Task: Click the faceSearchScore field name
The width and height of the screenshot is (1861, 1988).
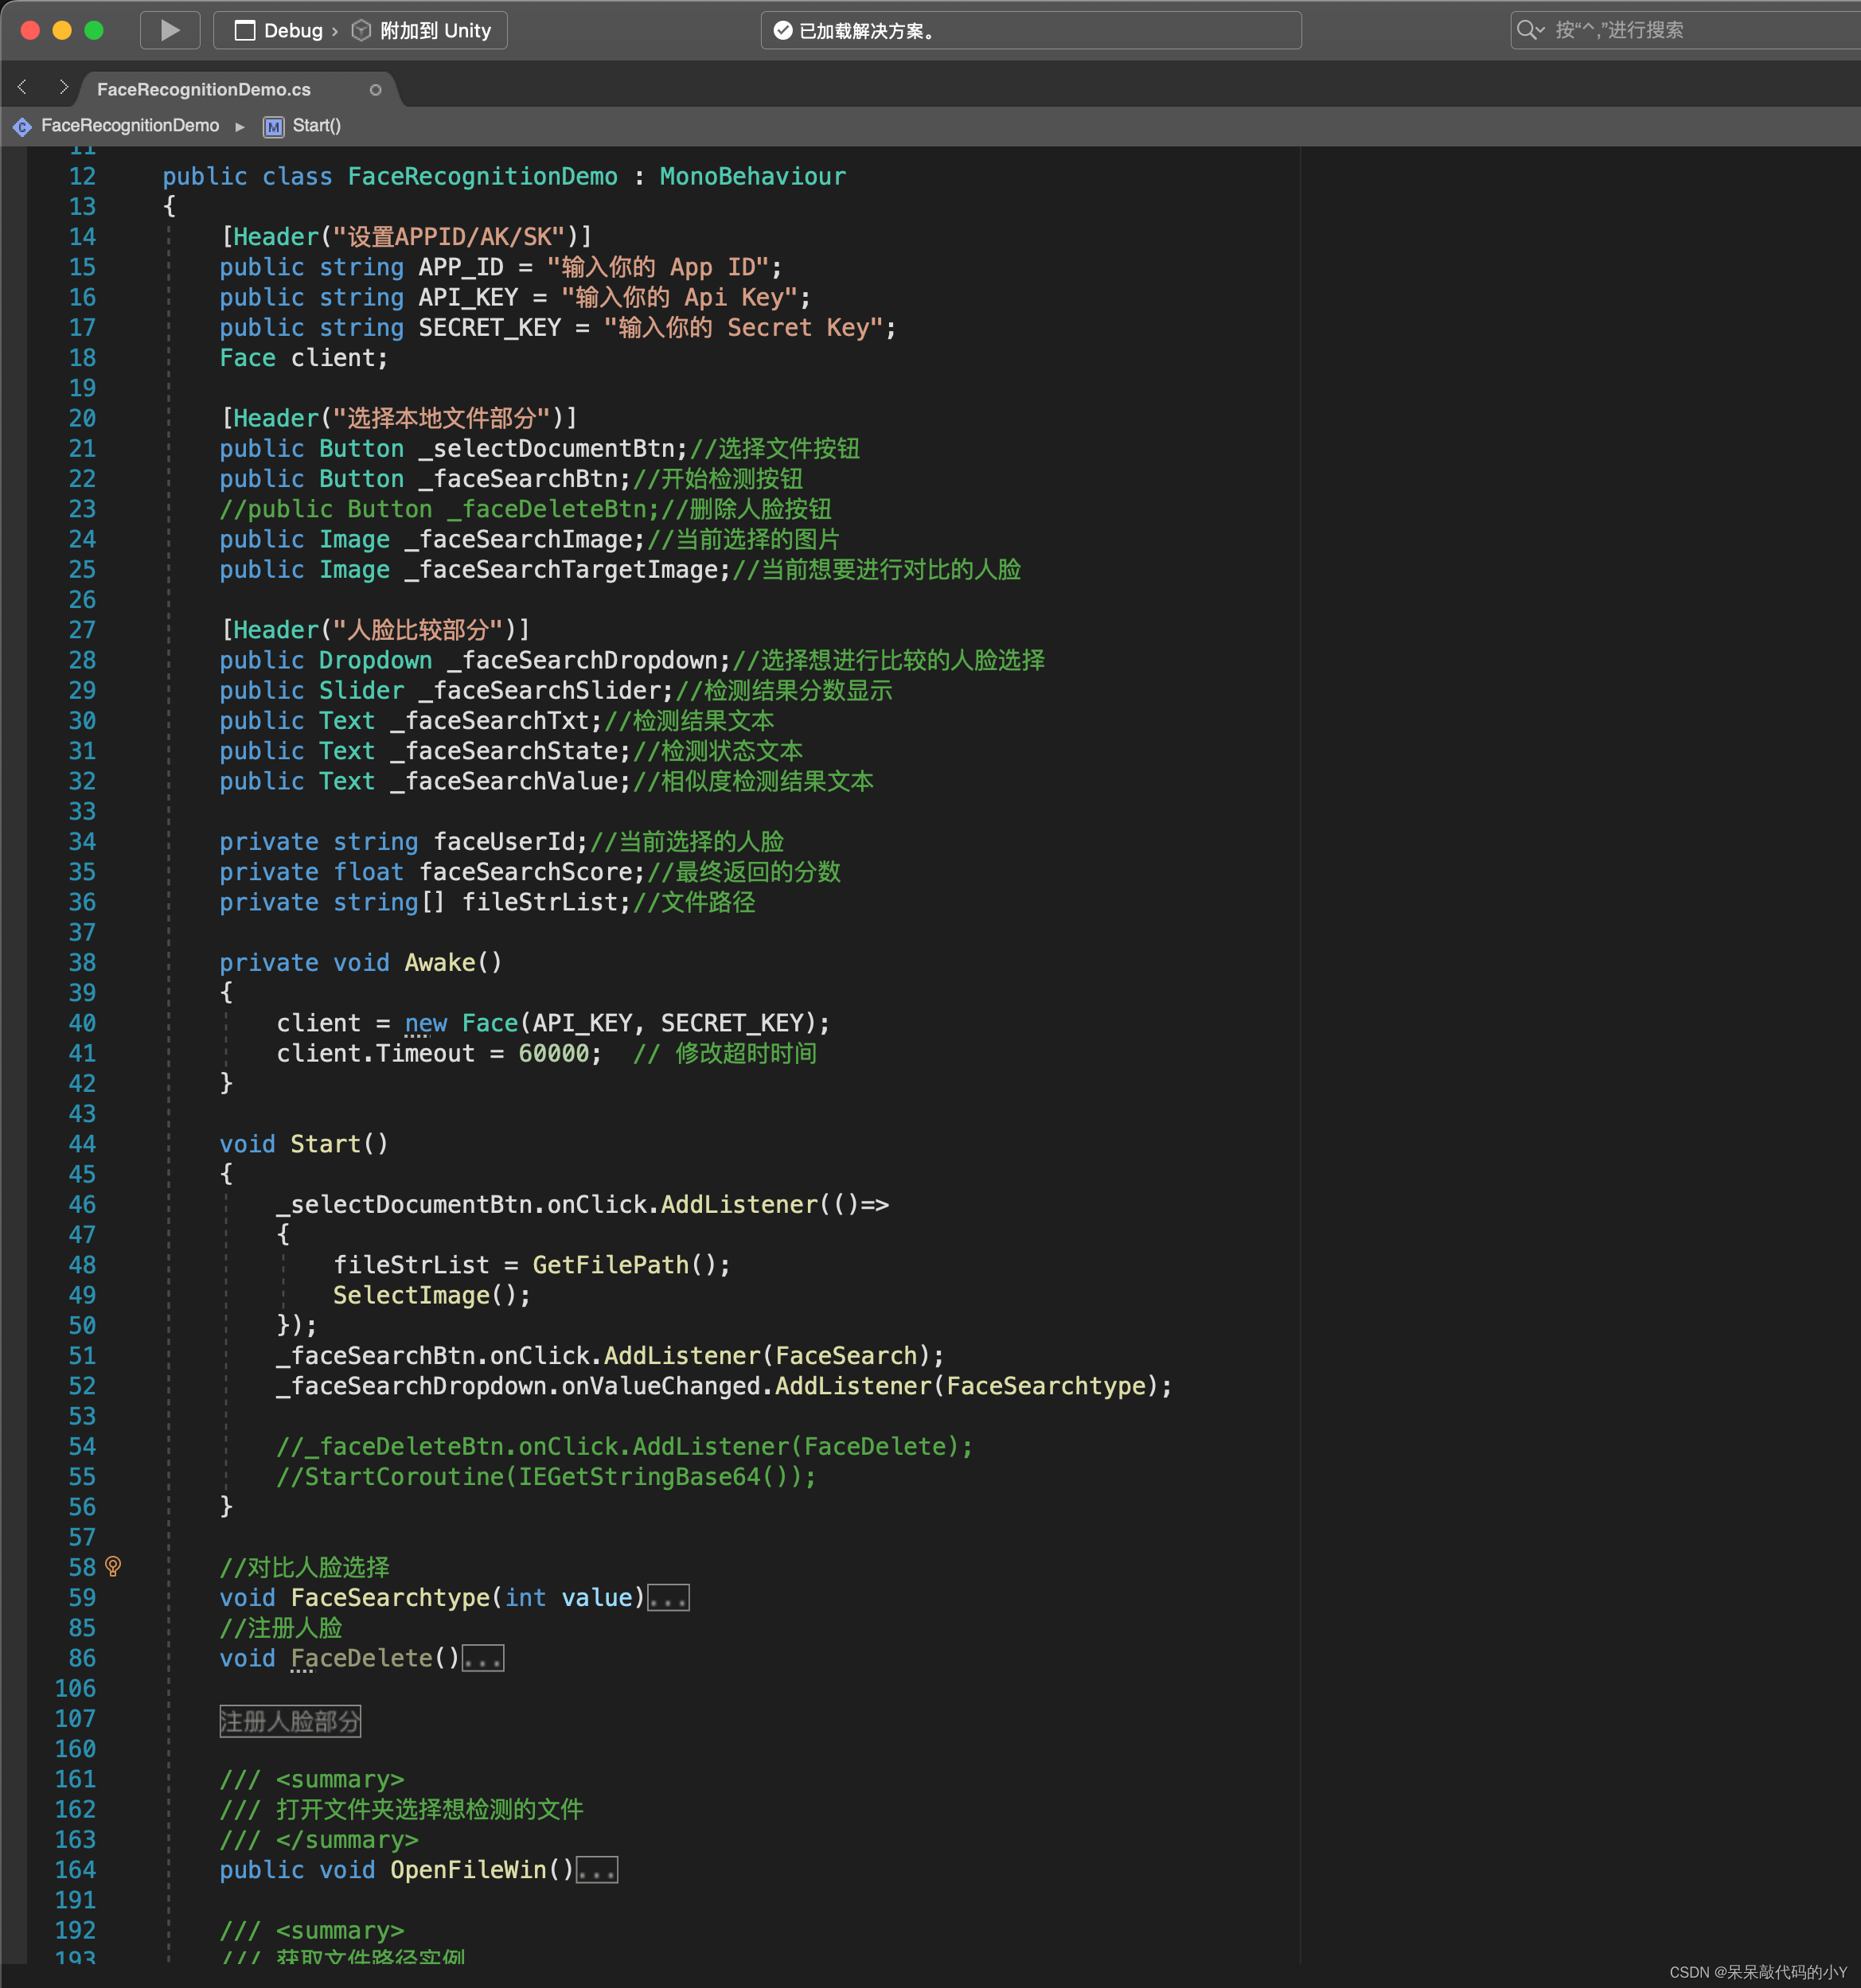Action: point(525,872)
